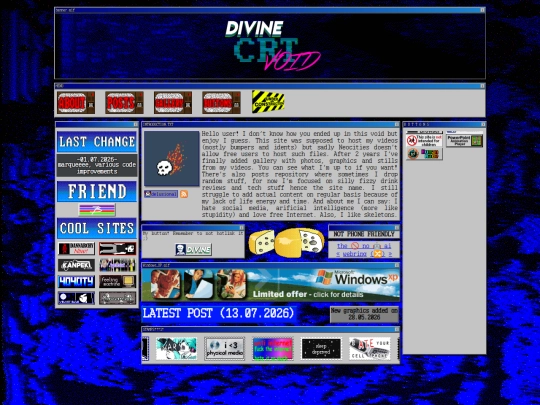Click the flaming skull avatar image

[x=172, y=158]
